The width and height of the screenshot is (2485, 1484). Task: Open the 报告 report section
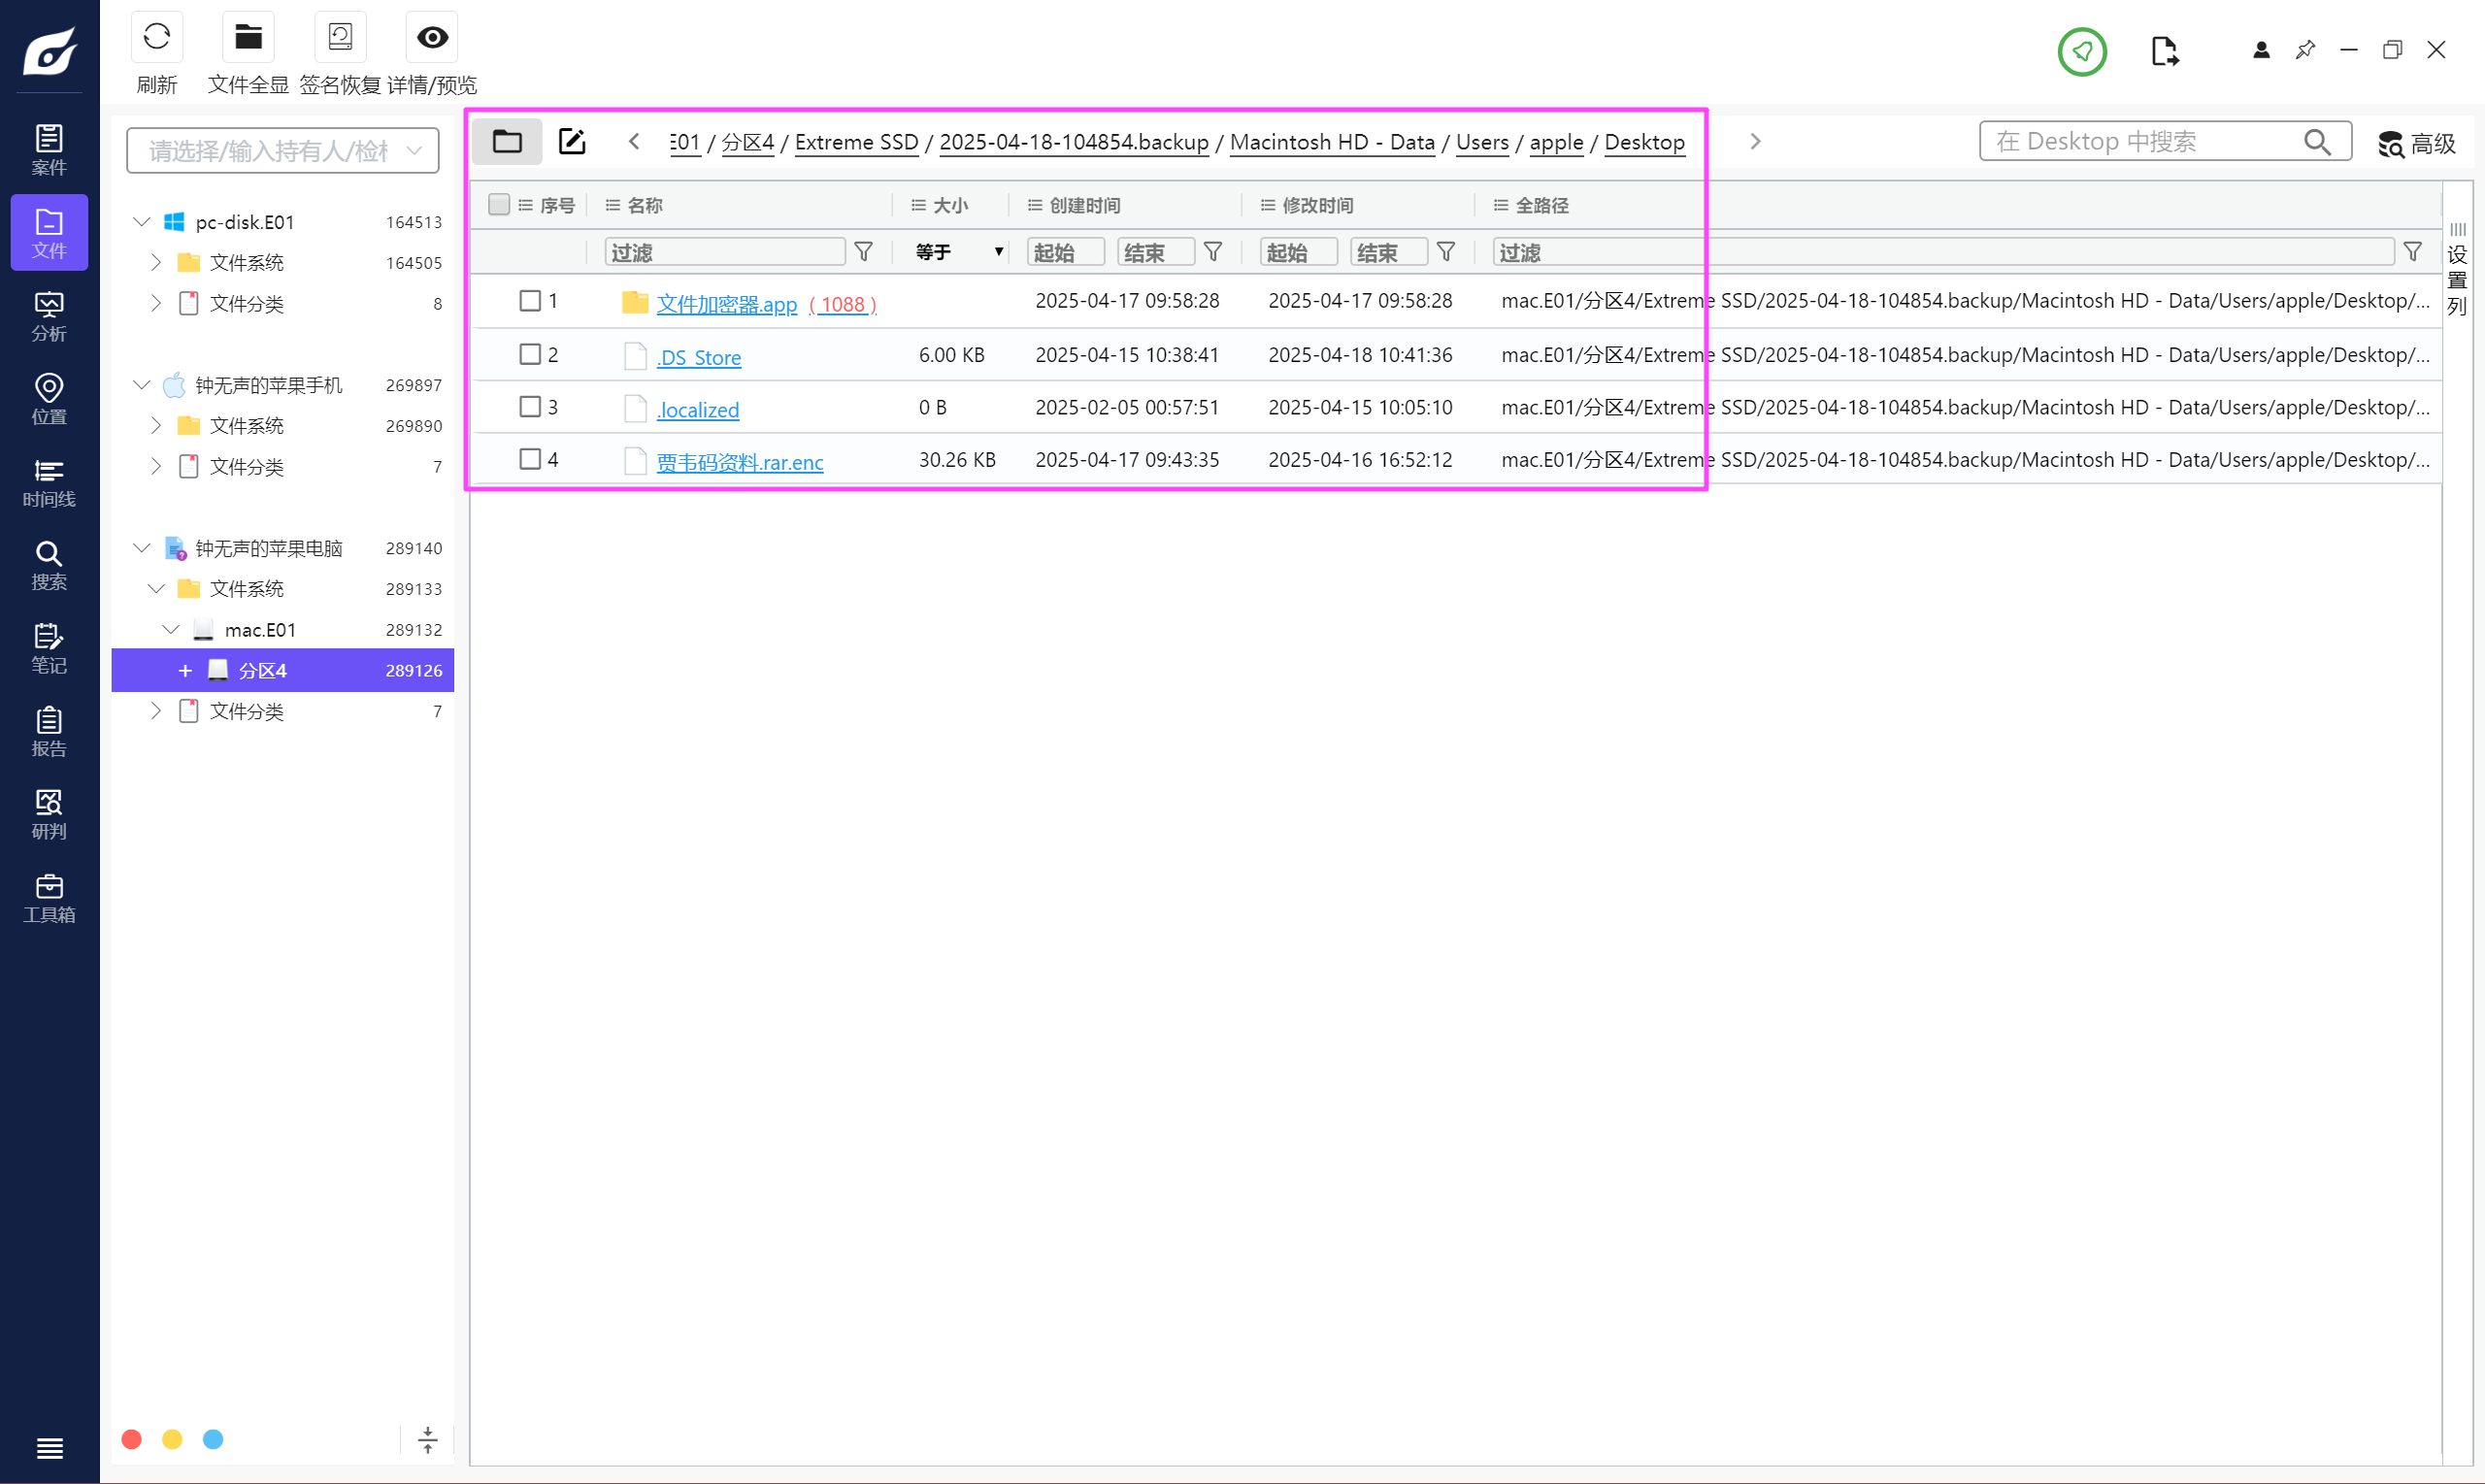[49, 731]
